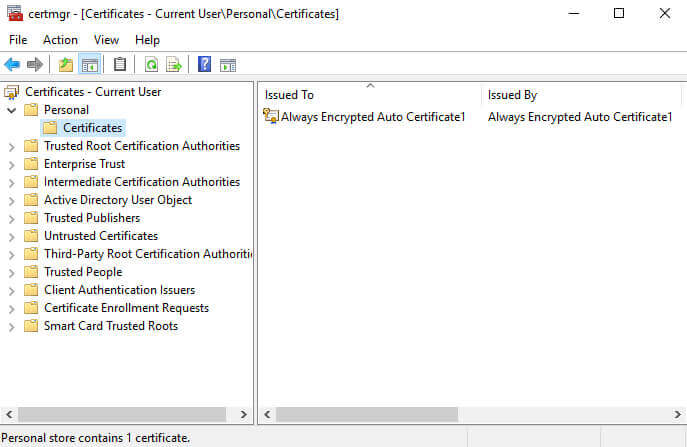
Task: Select the Trusted Publishers folder
Action: coord(92,218)
